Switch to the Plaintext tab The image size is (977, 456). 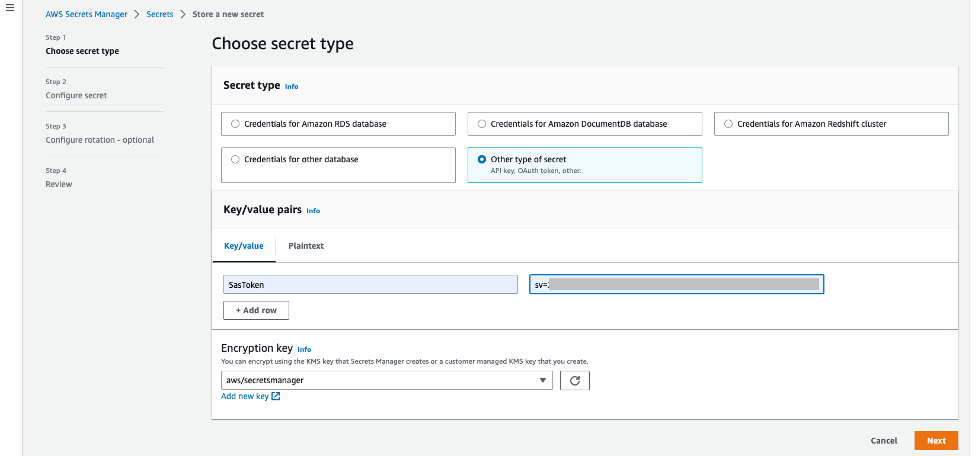[305, 245]
